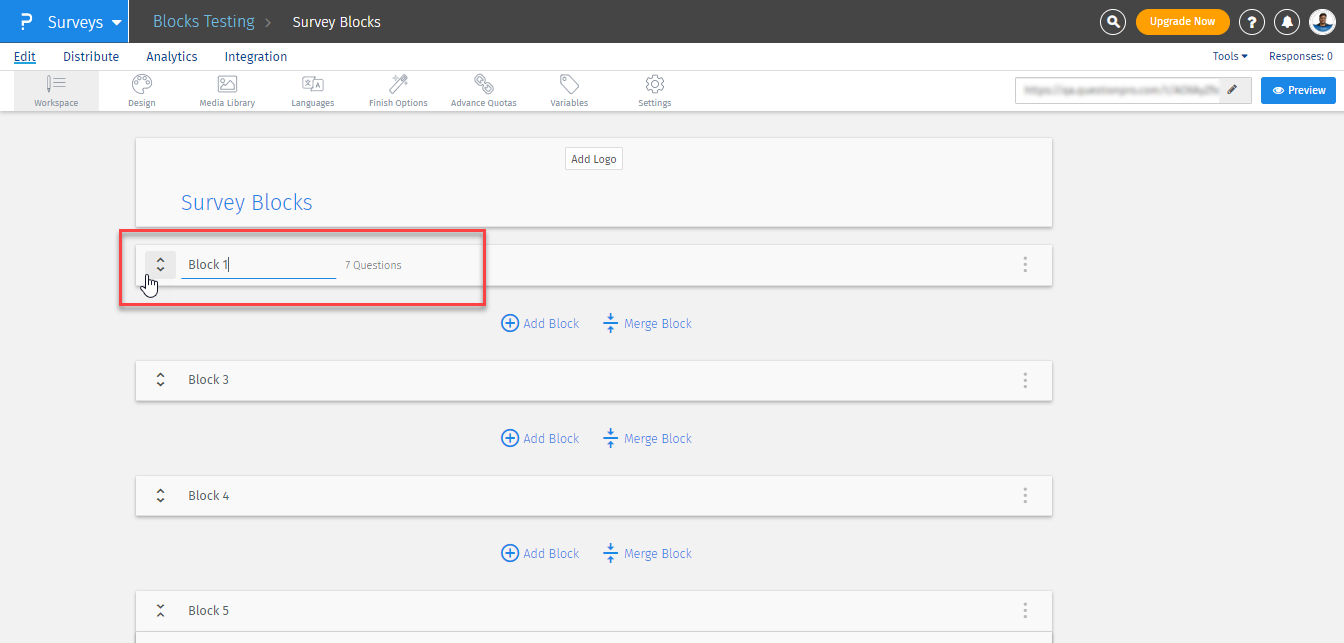Open the Languages icon
The image size is (1344, 643).
313,91
